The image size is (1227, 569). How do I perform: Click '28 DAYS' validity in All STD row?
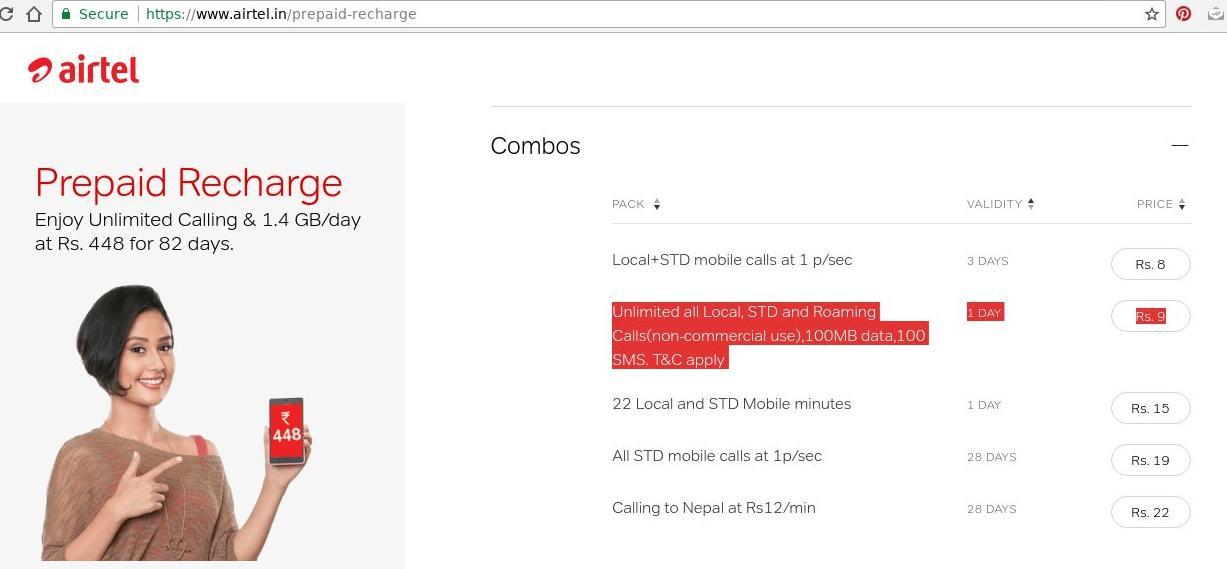pyautogui.click(x=991, y=457)
